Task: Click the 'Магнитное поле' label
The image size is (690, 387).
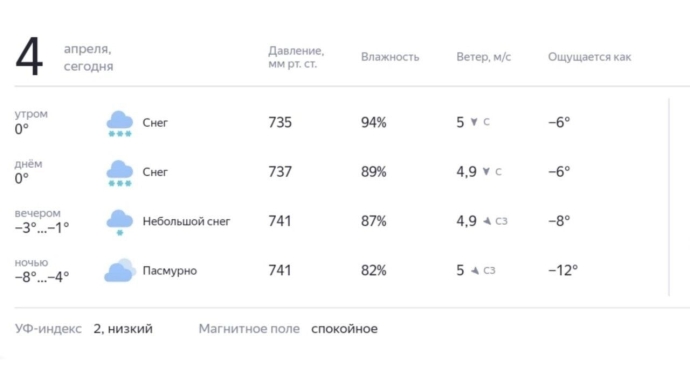Action: [249, 328]
